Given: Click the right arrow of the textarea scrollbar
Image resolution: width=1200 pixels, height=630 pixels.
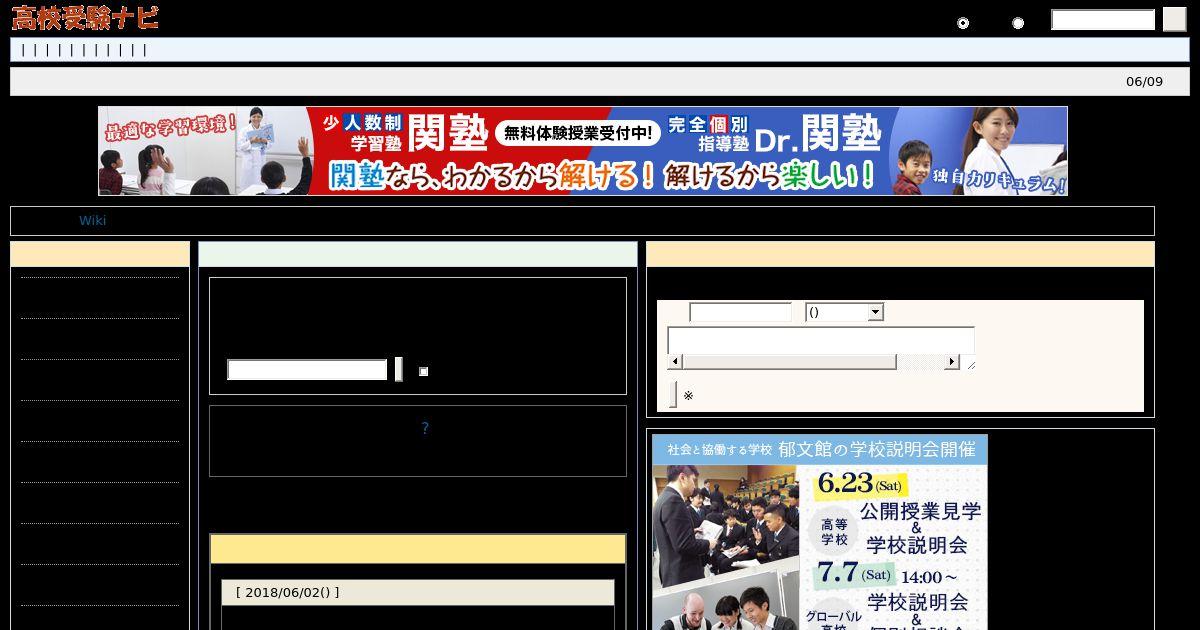Looking at the screenshot, I should 952,362.
